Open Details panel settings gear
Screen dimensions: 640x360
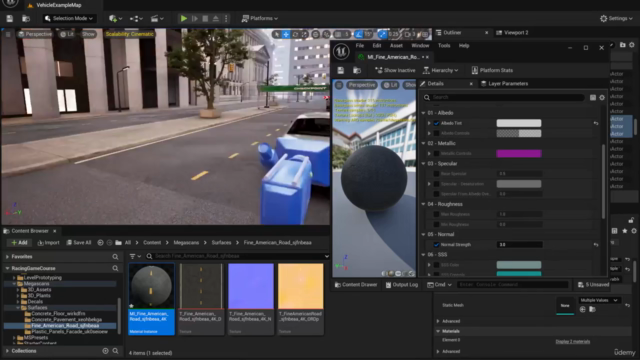coord(602,98)
